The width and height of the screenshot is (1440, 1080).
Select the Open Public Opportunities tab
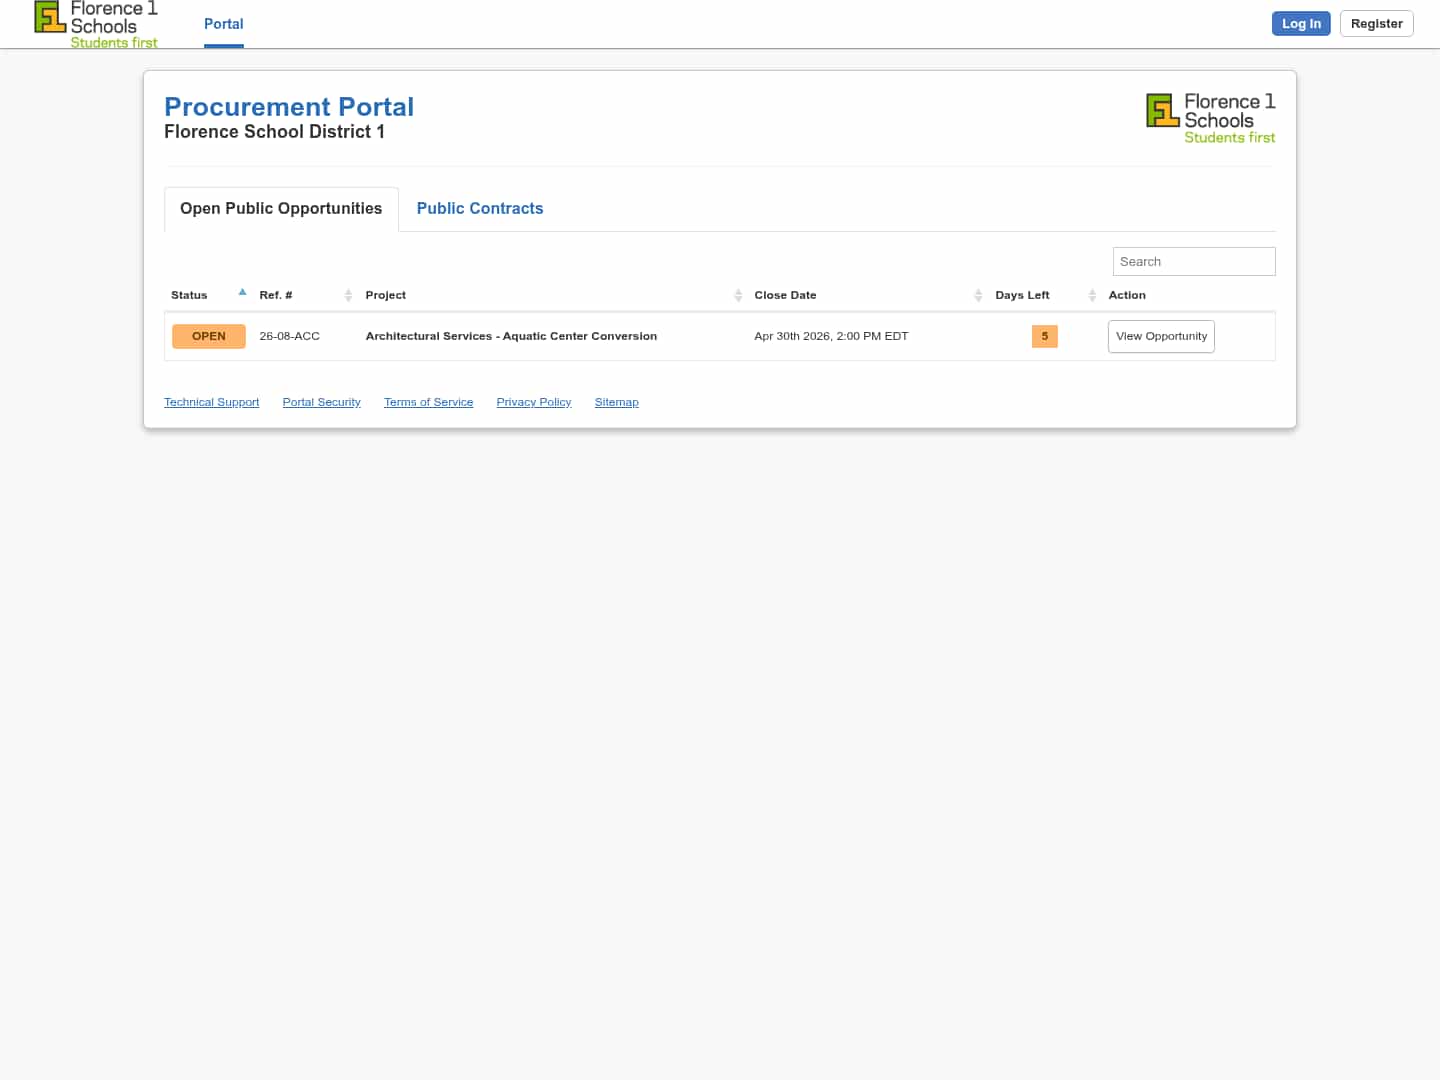[280, 208]
